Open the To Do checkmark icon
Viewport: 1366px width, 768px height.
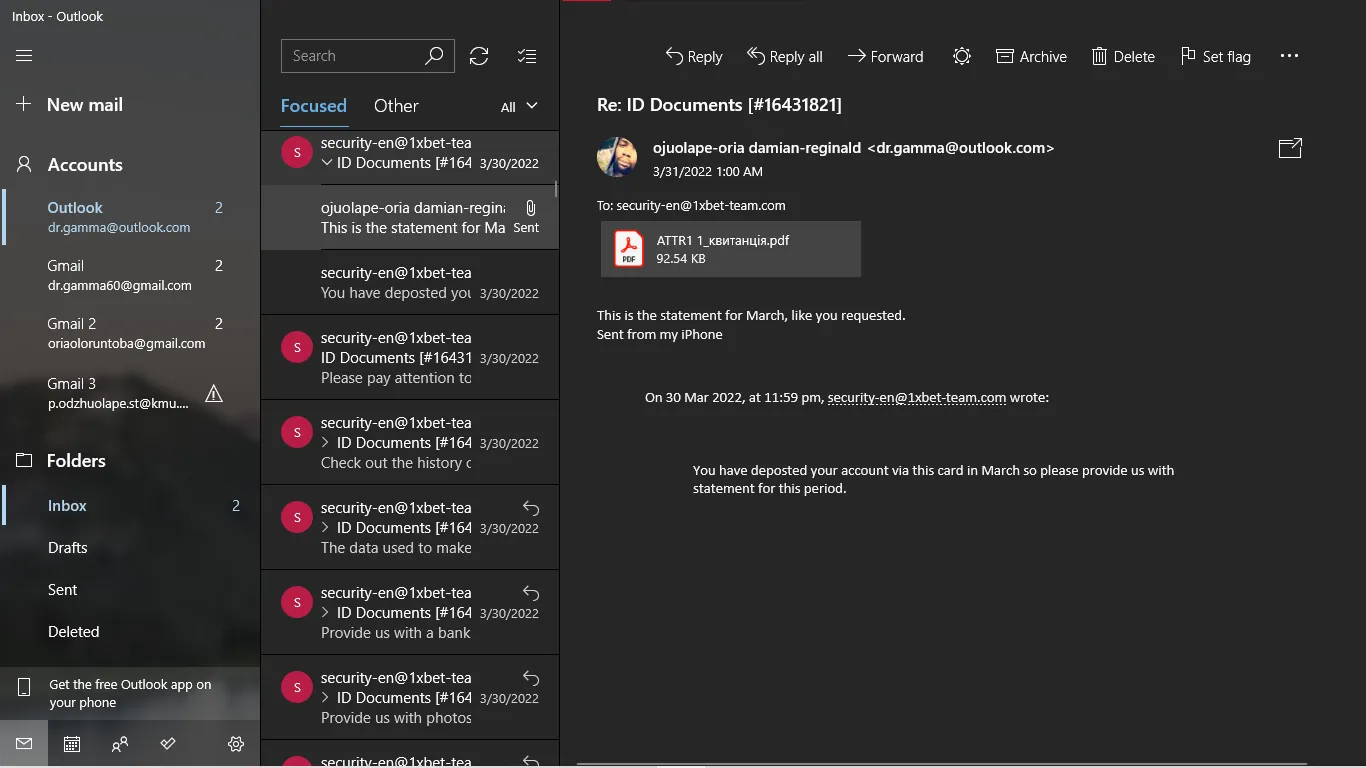click(x=168, y=744)
